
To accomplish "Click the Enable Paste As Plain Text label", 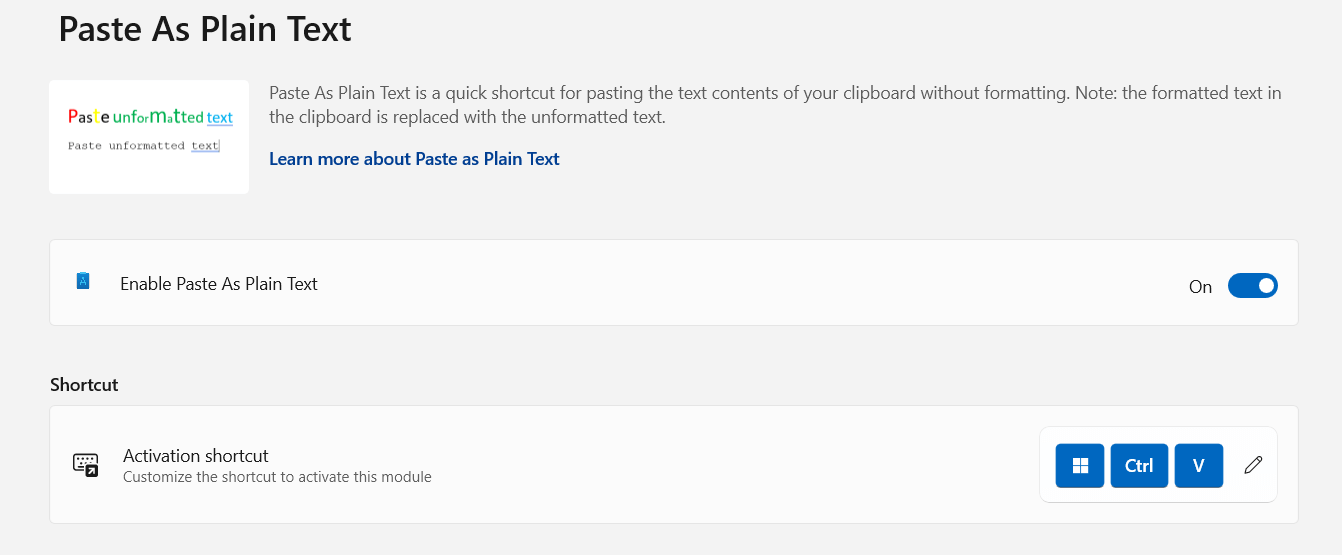I will click(219, 284).
